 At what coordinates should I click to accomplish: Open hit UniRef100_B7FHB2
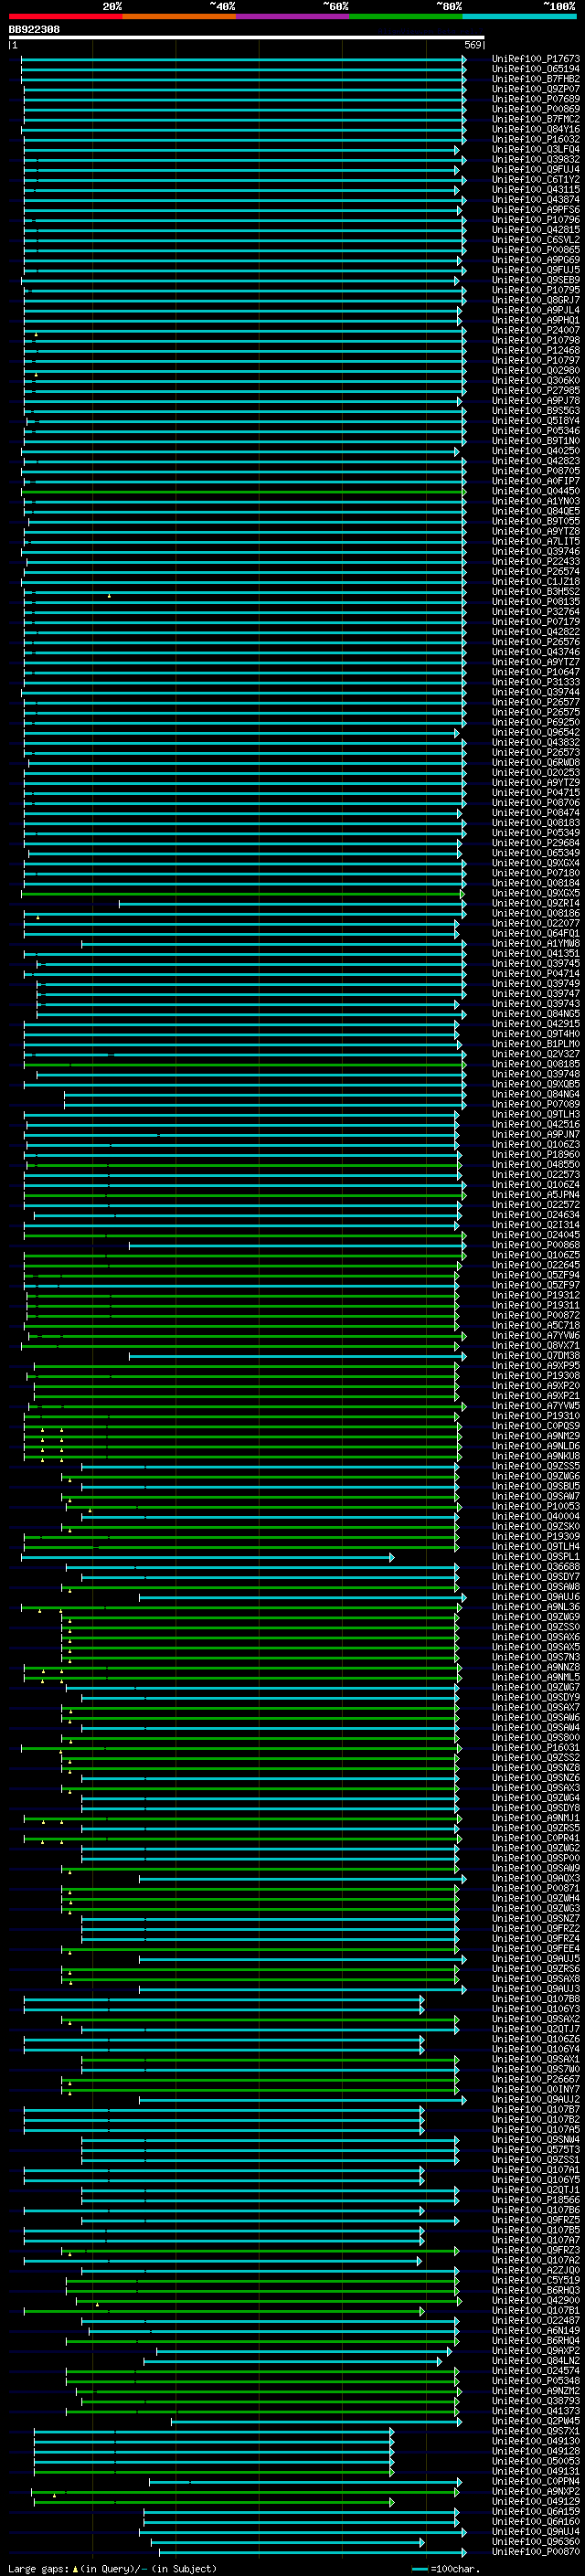pyautogui.click(x=536, y=79)
